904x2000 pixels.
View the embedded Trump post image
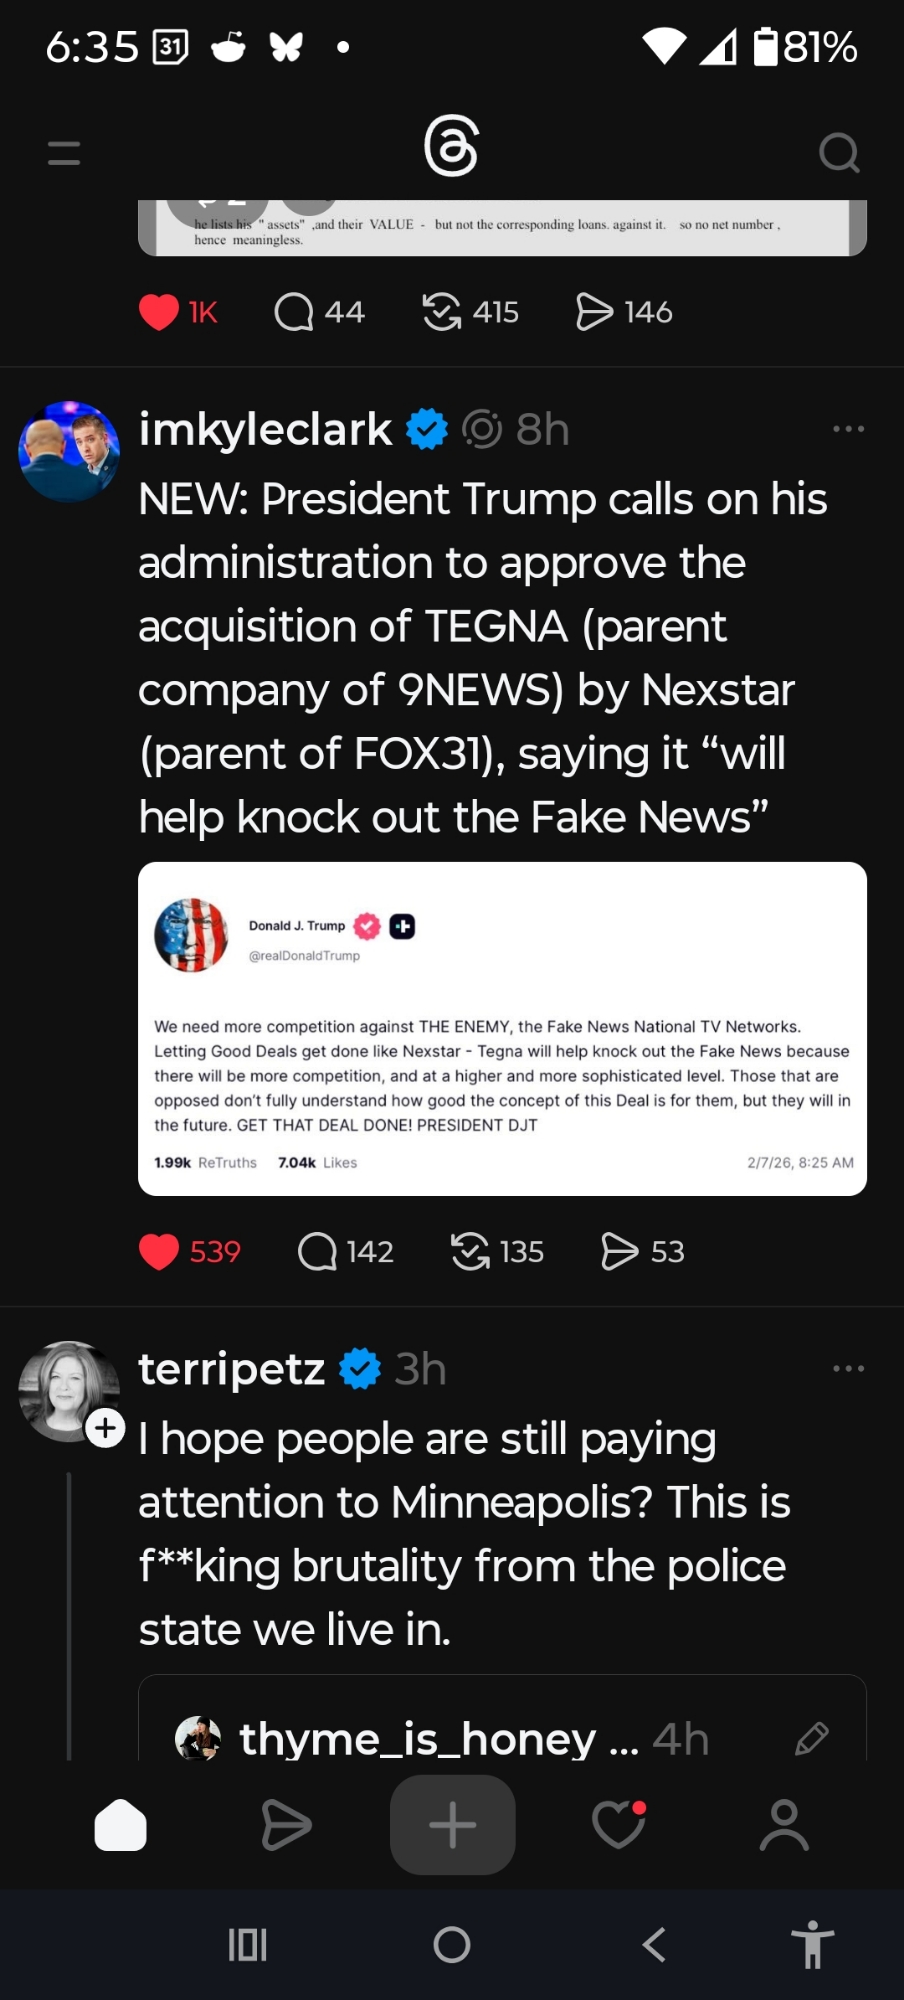[x=502, y=1028]
